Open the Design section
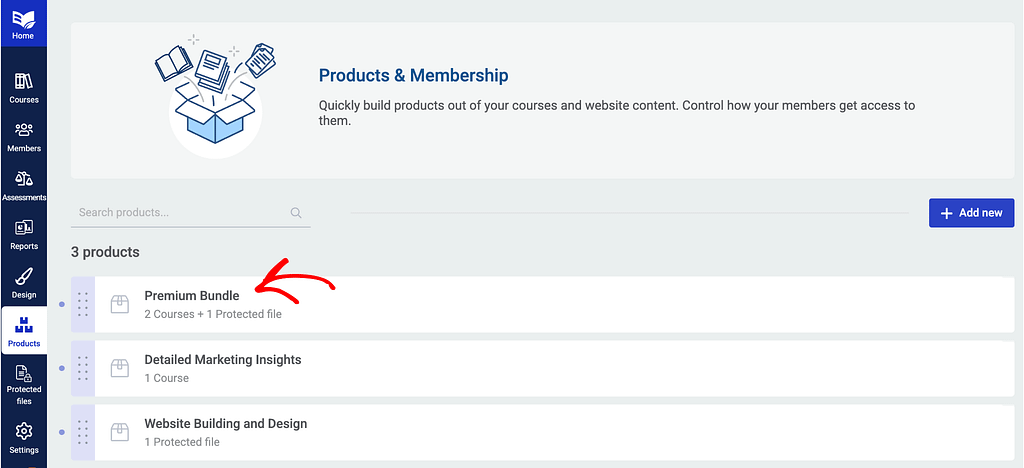The image size is (1024, 468). point(23,283)
